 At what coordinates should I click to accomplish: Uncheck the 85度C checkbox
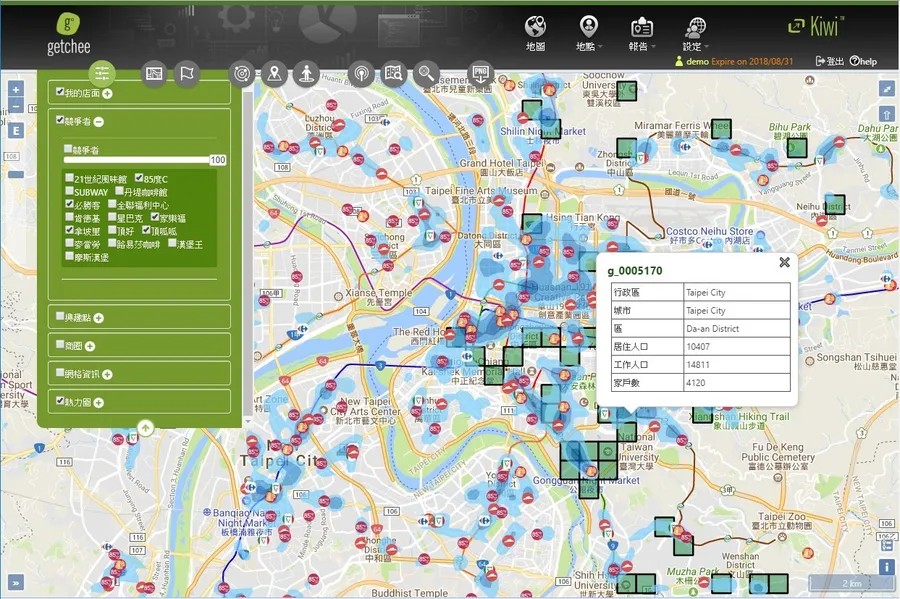[x=139, y=177]
